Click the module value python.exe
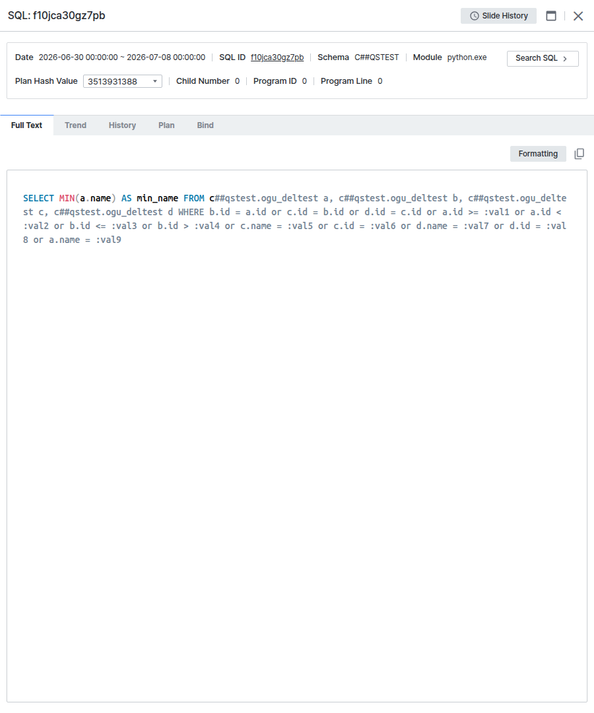Viewport: 594px width, 713px height. click(x=467, y=57)
